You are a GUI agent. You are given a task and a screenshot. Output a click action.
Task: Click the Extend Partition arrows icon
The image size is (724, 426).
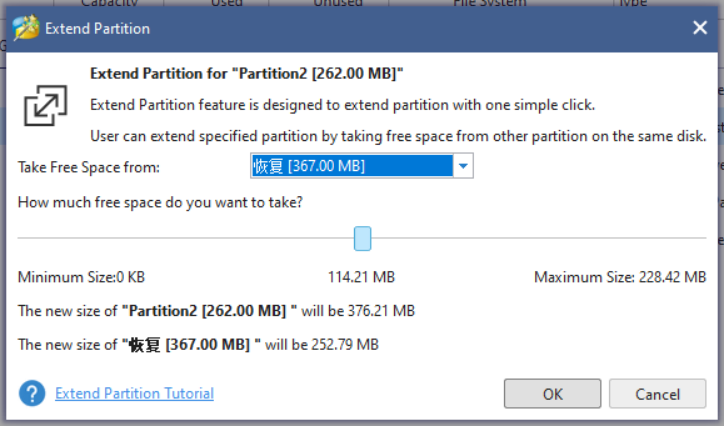[45, 105]
